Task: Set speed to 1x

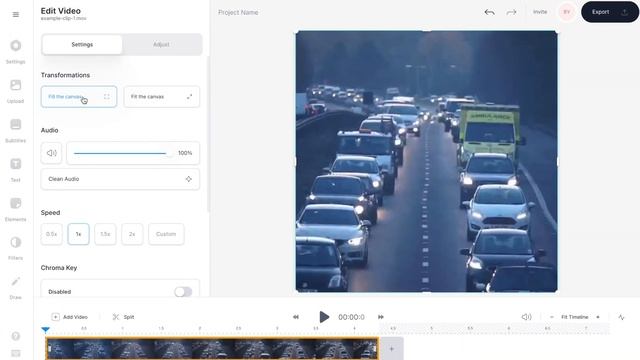Action: point(78,234)
